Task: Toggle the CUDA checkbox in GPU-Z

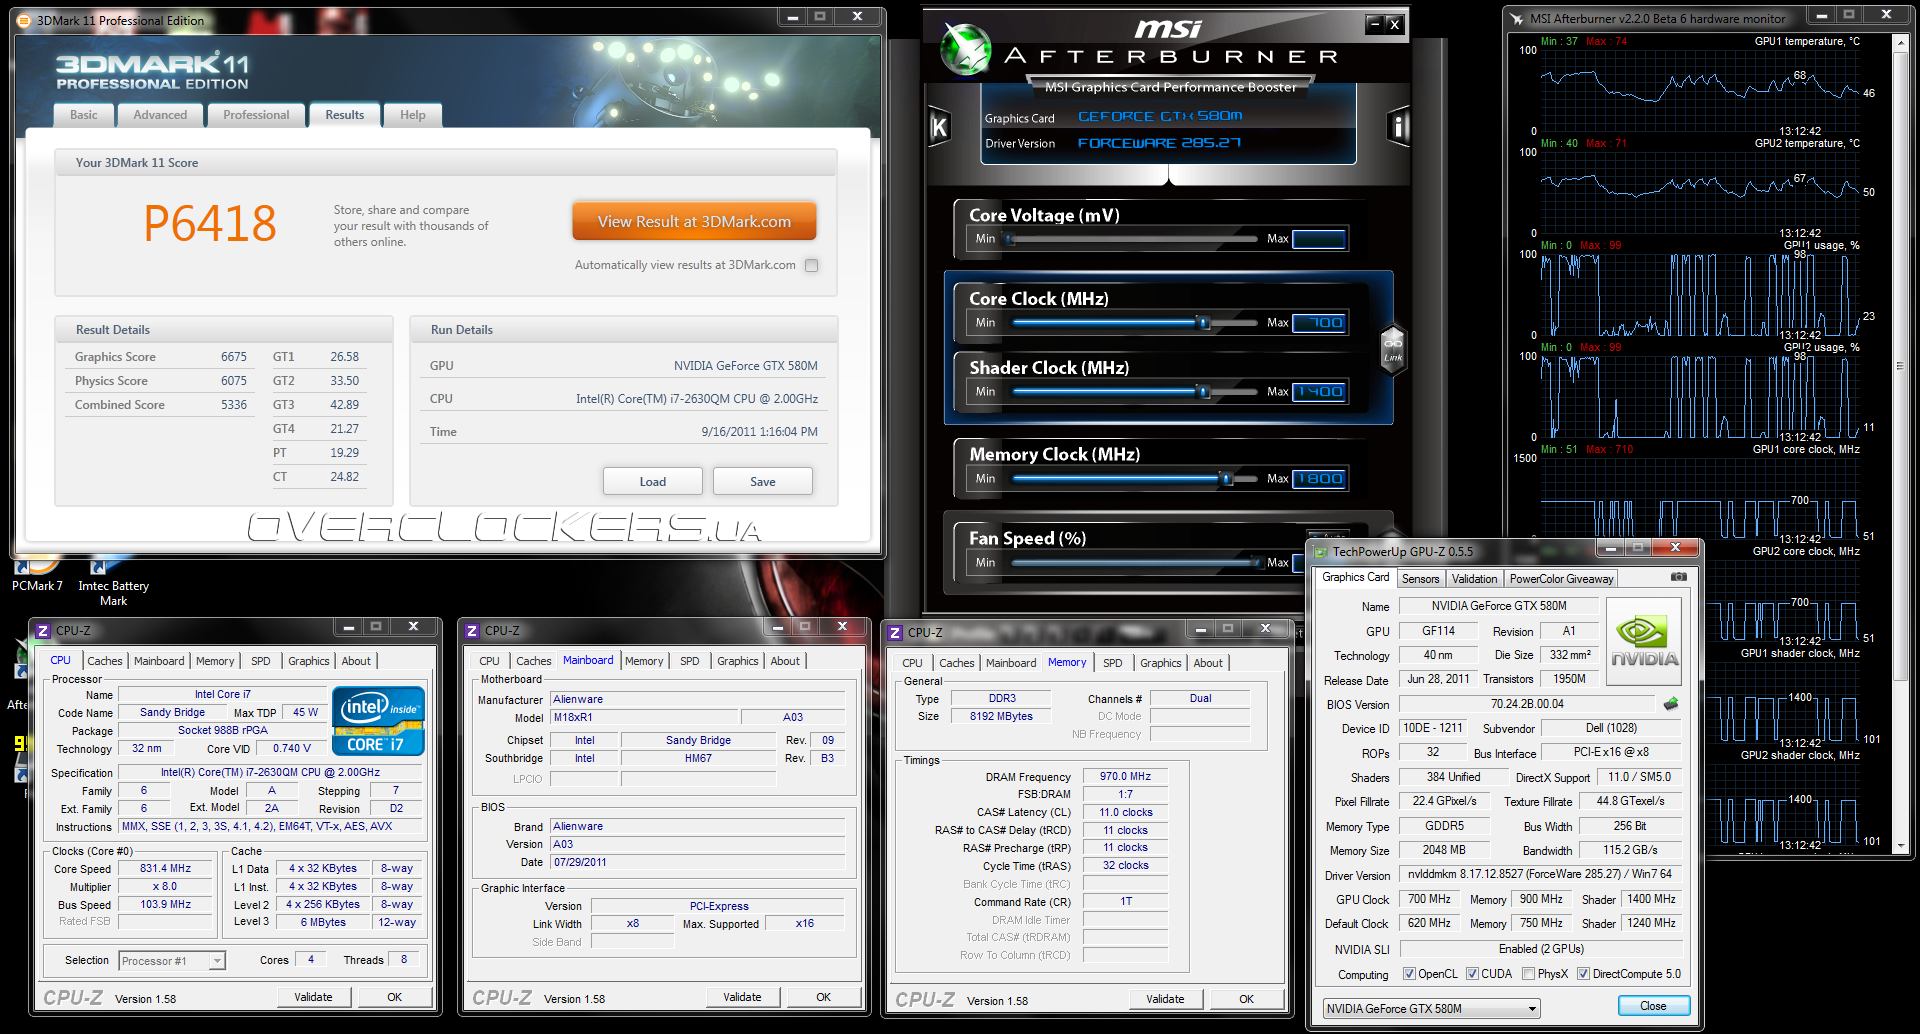Action: pos(1472,974)
